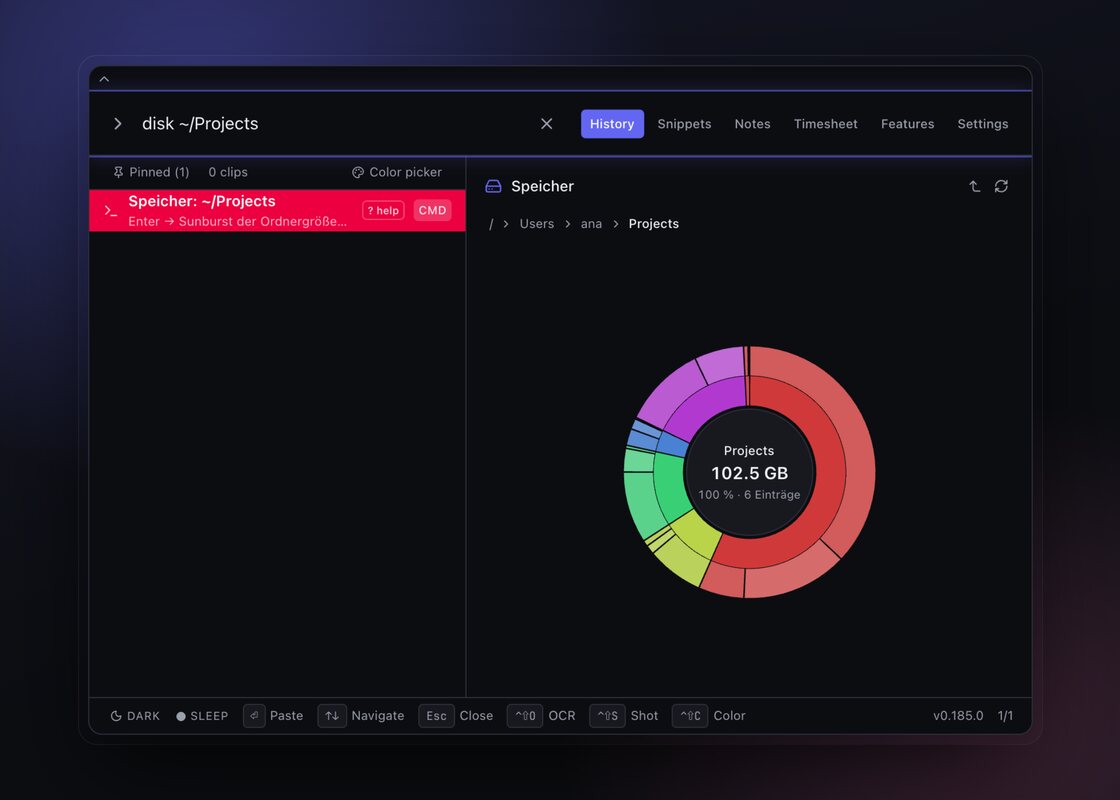1120x800 pixels.
Task: Jump to 'ana' in the breadcrumb
Action: click(591, 224)
